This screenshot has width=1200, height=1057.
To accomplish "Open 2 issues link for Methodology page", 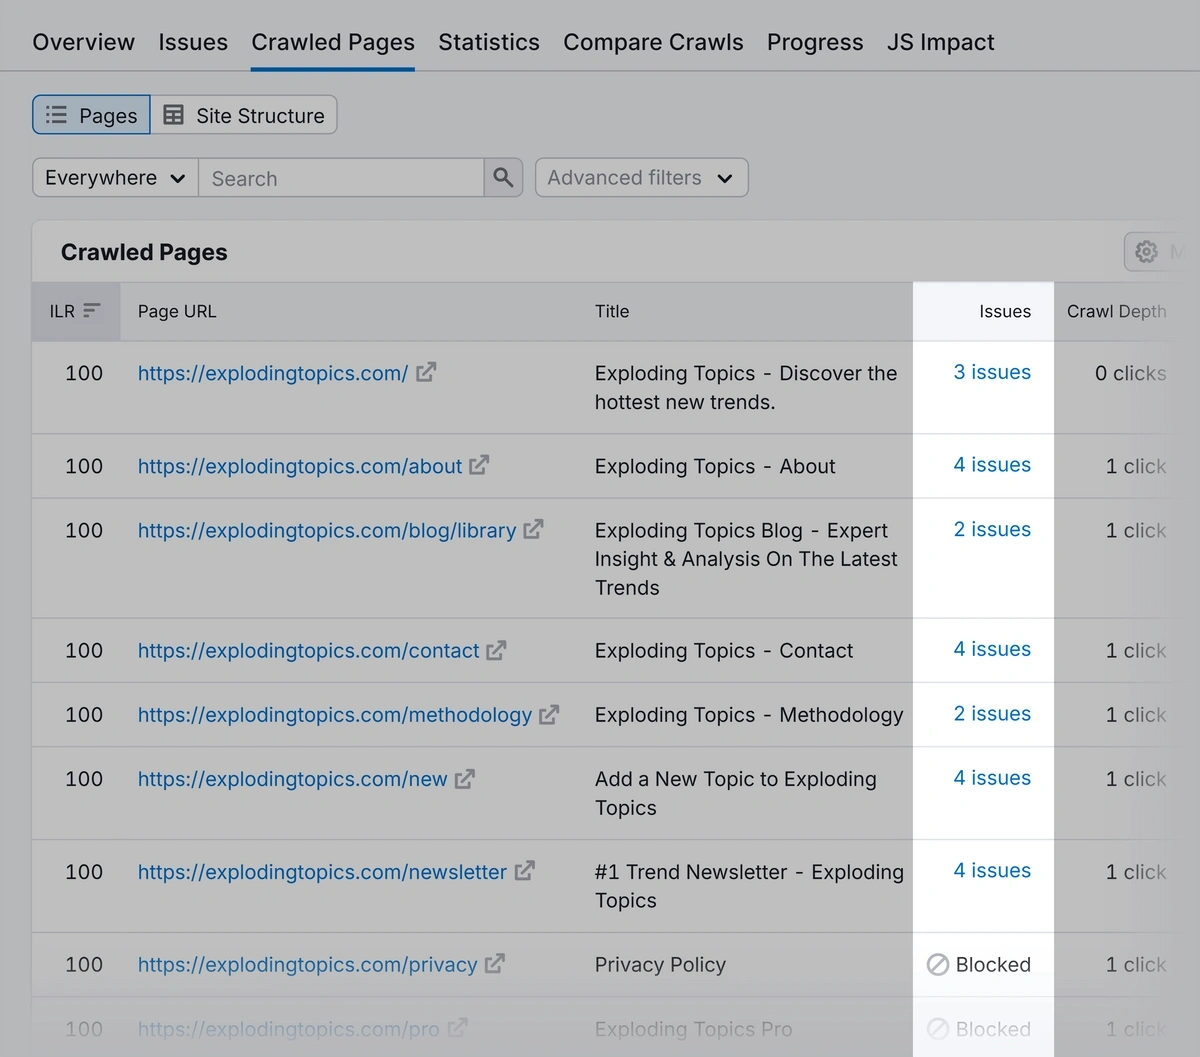I will (992, 713).
